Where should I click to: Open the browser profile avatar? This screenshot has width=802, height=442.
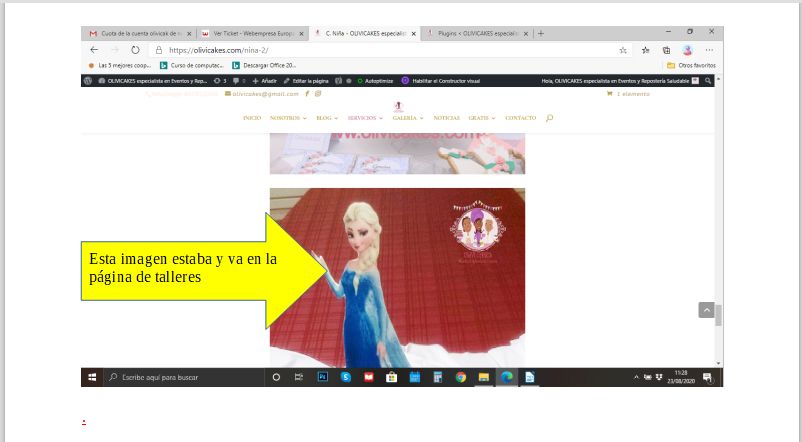[x=687, y=50]
